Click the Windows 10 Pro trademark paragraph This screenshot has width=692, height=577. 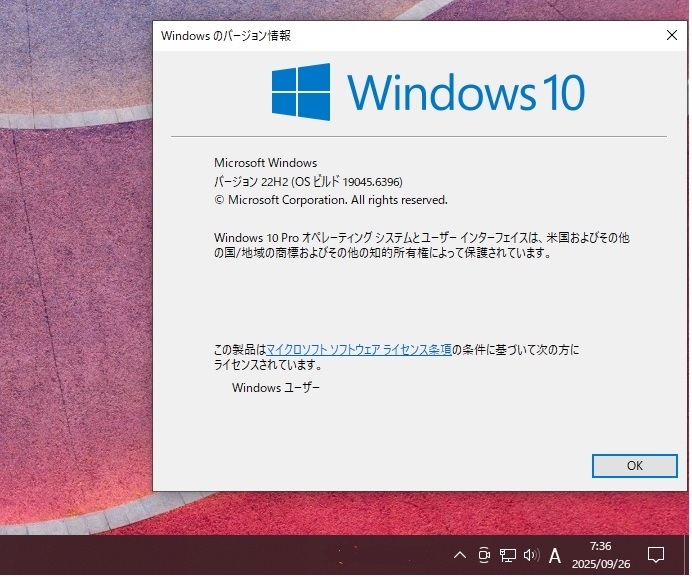423,246
